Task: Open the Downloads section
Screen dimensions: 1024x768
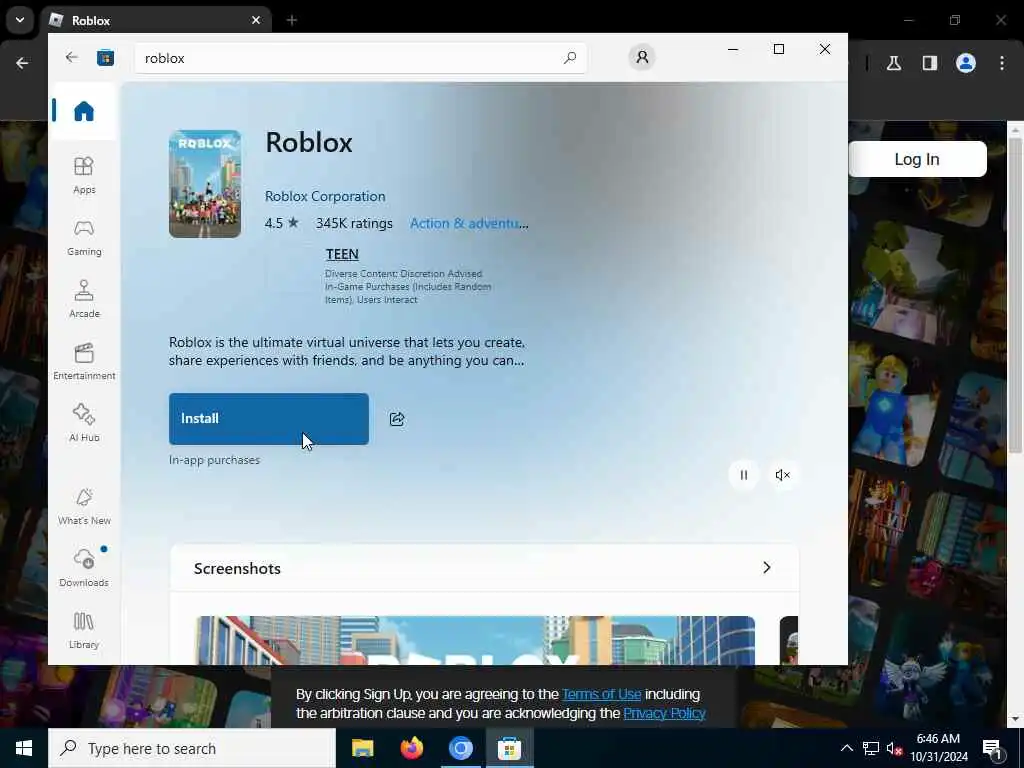Action: pyautogui.click(x=84, y=568)
